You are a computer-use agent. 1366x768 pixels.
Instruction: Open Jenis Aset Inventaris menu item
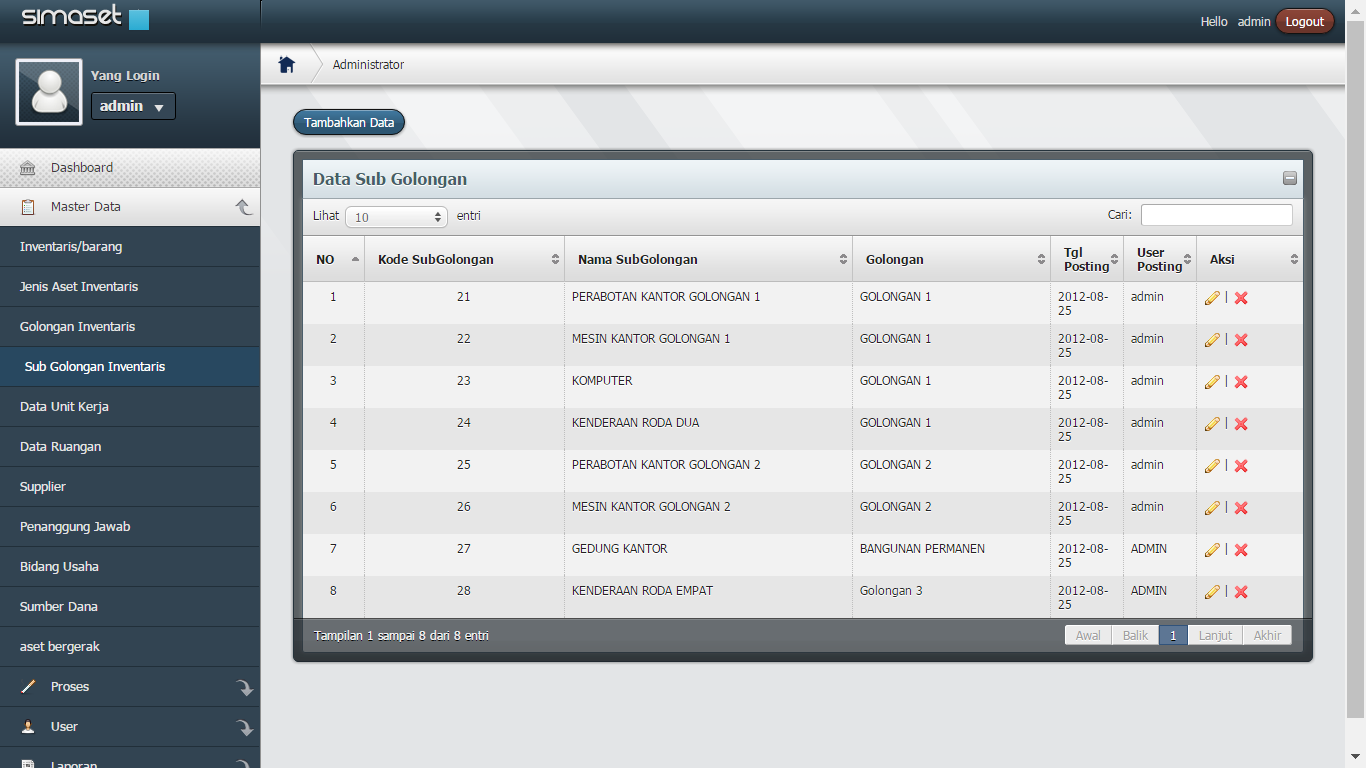tap(130, 287)
